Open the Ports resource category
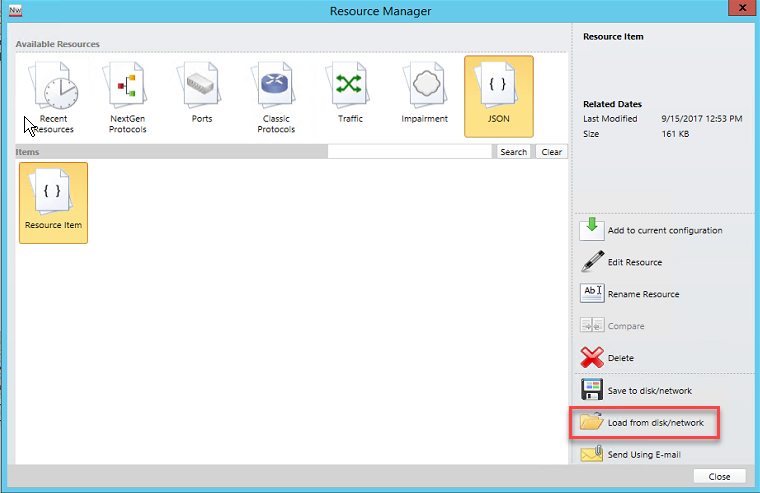This screenshot has width=760, height=493. click(x=202, y=92)
